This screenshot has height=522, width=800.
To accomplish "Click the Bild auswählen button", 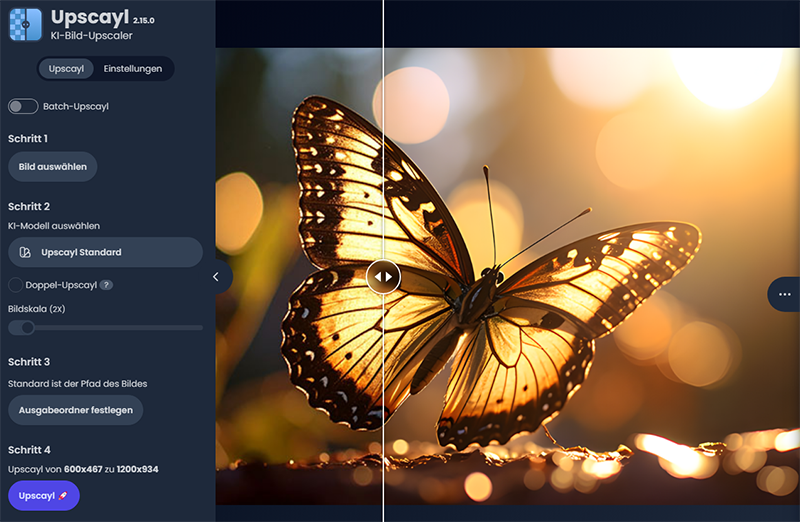I will point(52,166).
